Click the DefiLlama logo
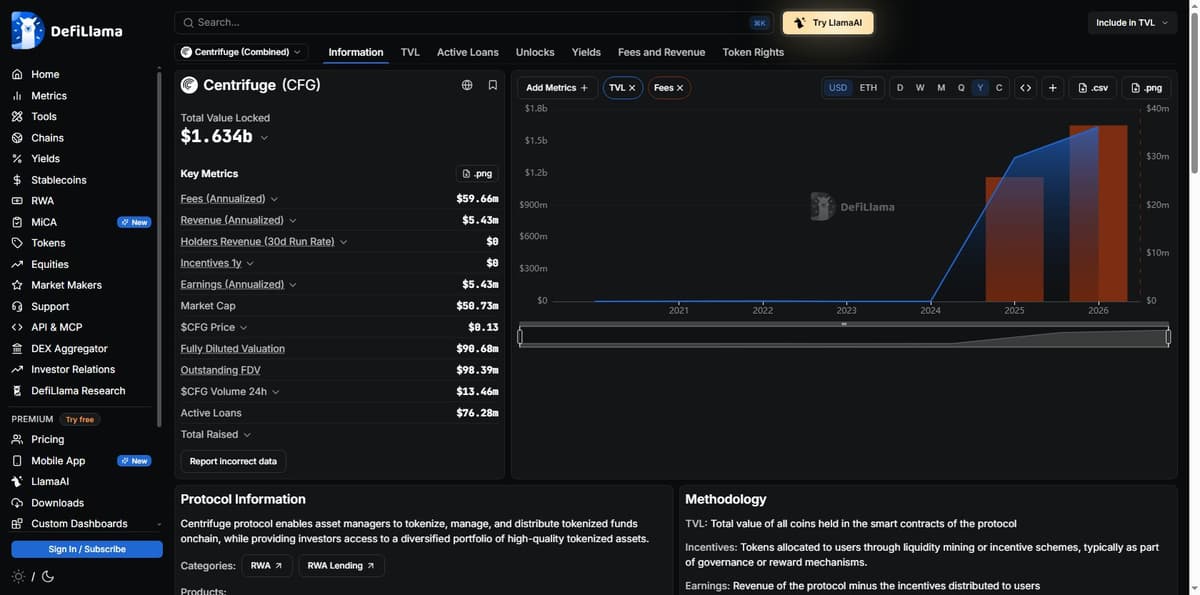The width and height of the screenshot is (1200, 595). click(x=67, y=31)
